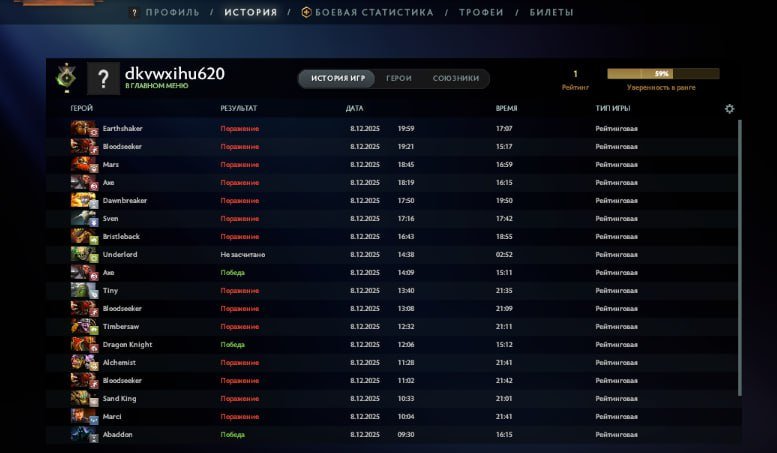Click the Tiny match time 13:40

[x=406, y=290]
